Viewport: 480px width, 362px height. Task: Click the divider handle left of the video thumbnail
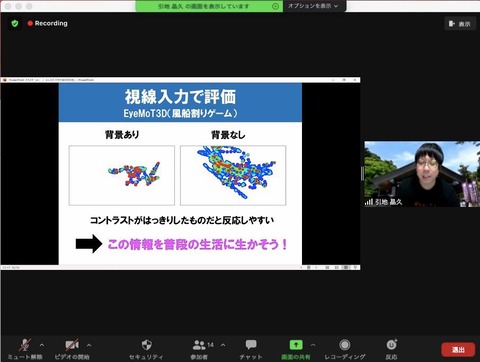pos(362,174)
